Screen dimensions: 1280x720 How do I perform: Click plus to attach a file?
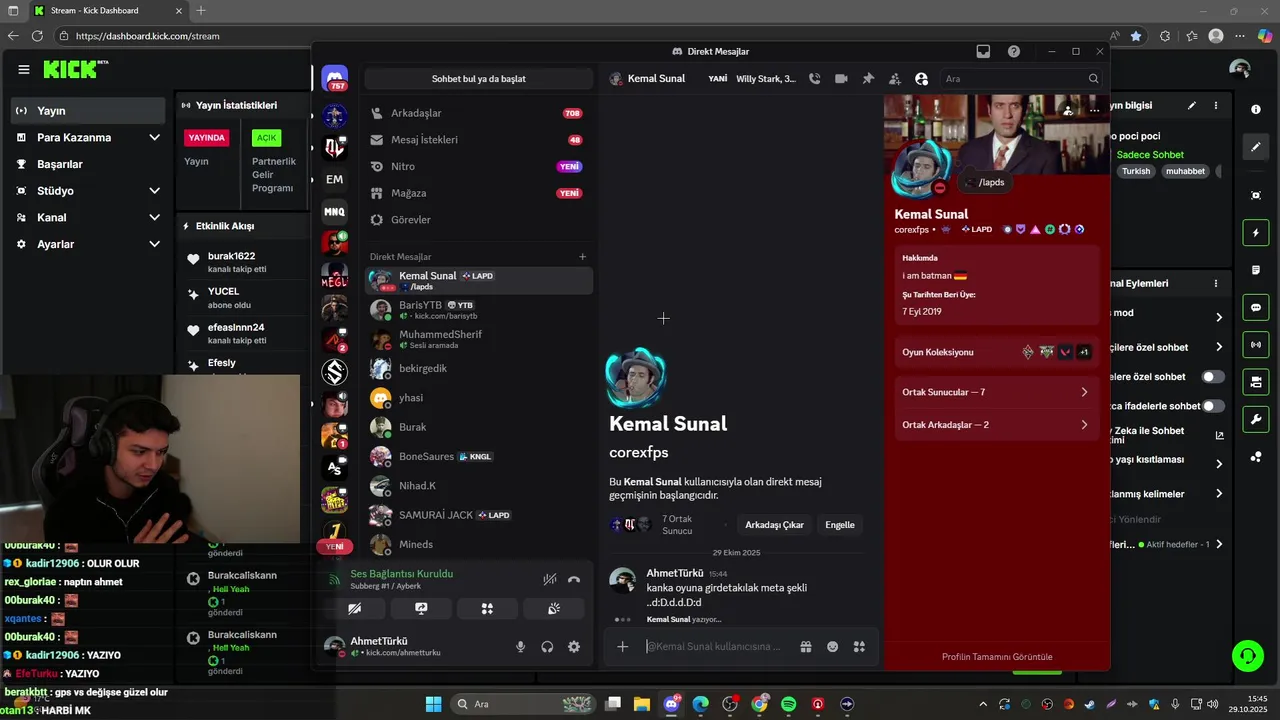622,647
